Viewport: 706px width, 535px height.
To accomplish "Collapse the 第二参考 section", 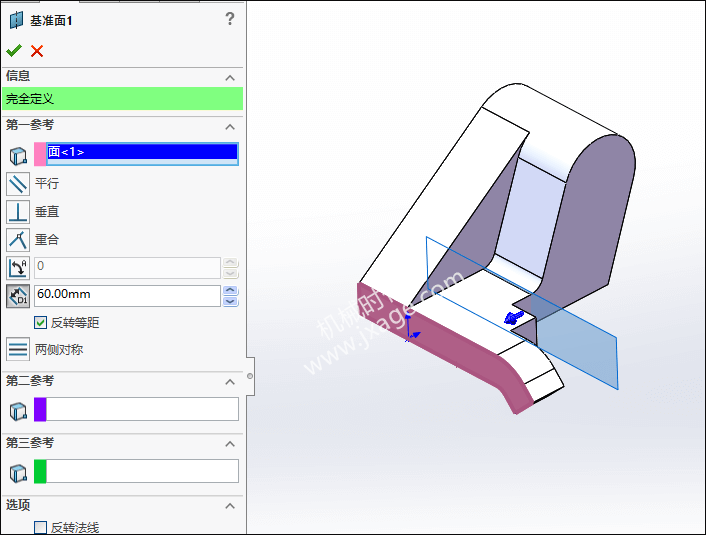I will click(230, 382).
